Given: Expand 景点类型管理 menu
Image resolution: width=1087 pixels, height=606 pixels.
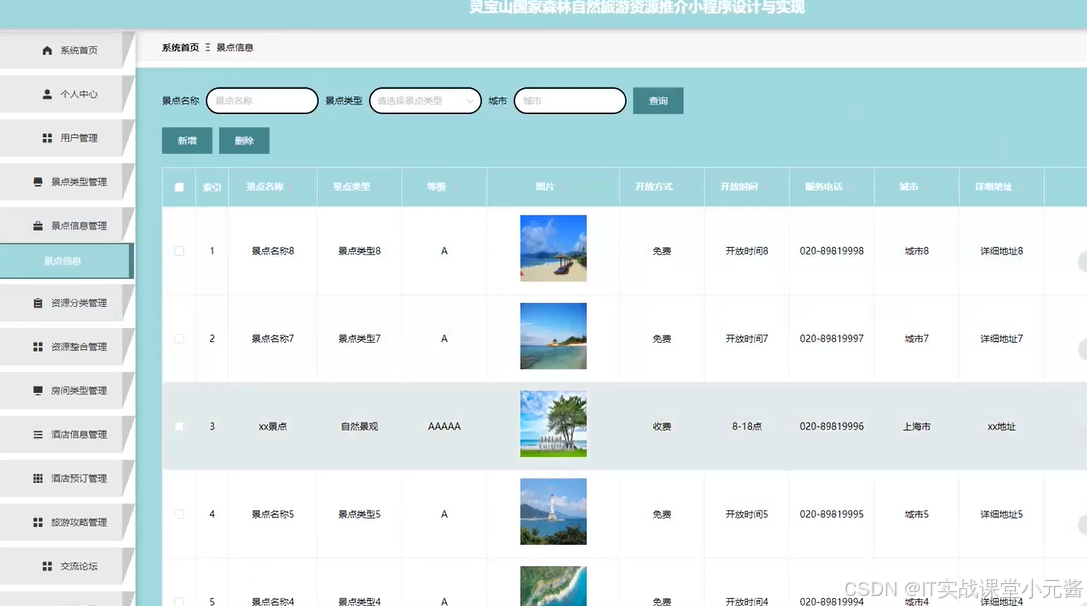Looking at the screenshot, I should pyautogui.click(x=65, y=182).
